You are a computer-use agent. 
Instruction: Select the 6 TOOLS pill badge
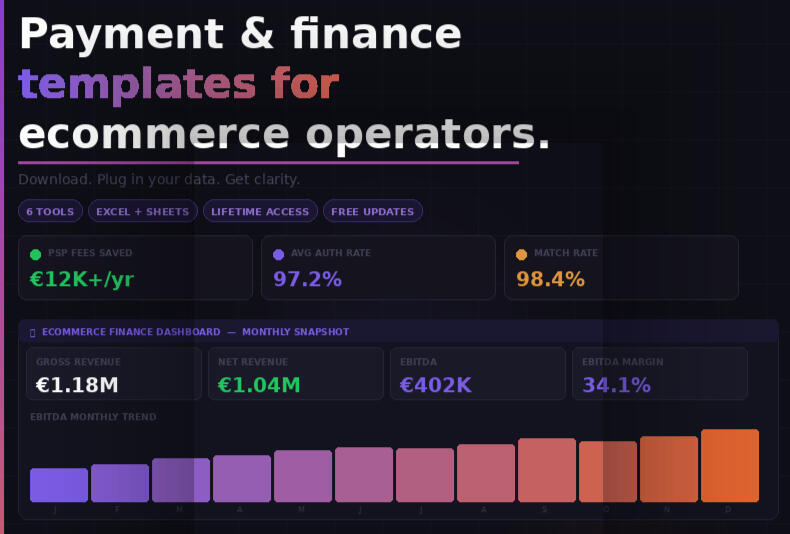pos(50,211)
